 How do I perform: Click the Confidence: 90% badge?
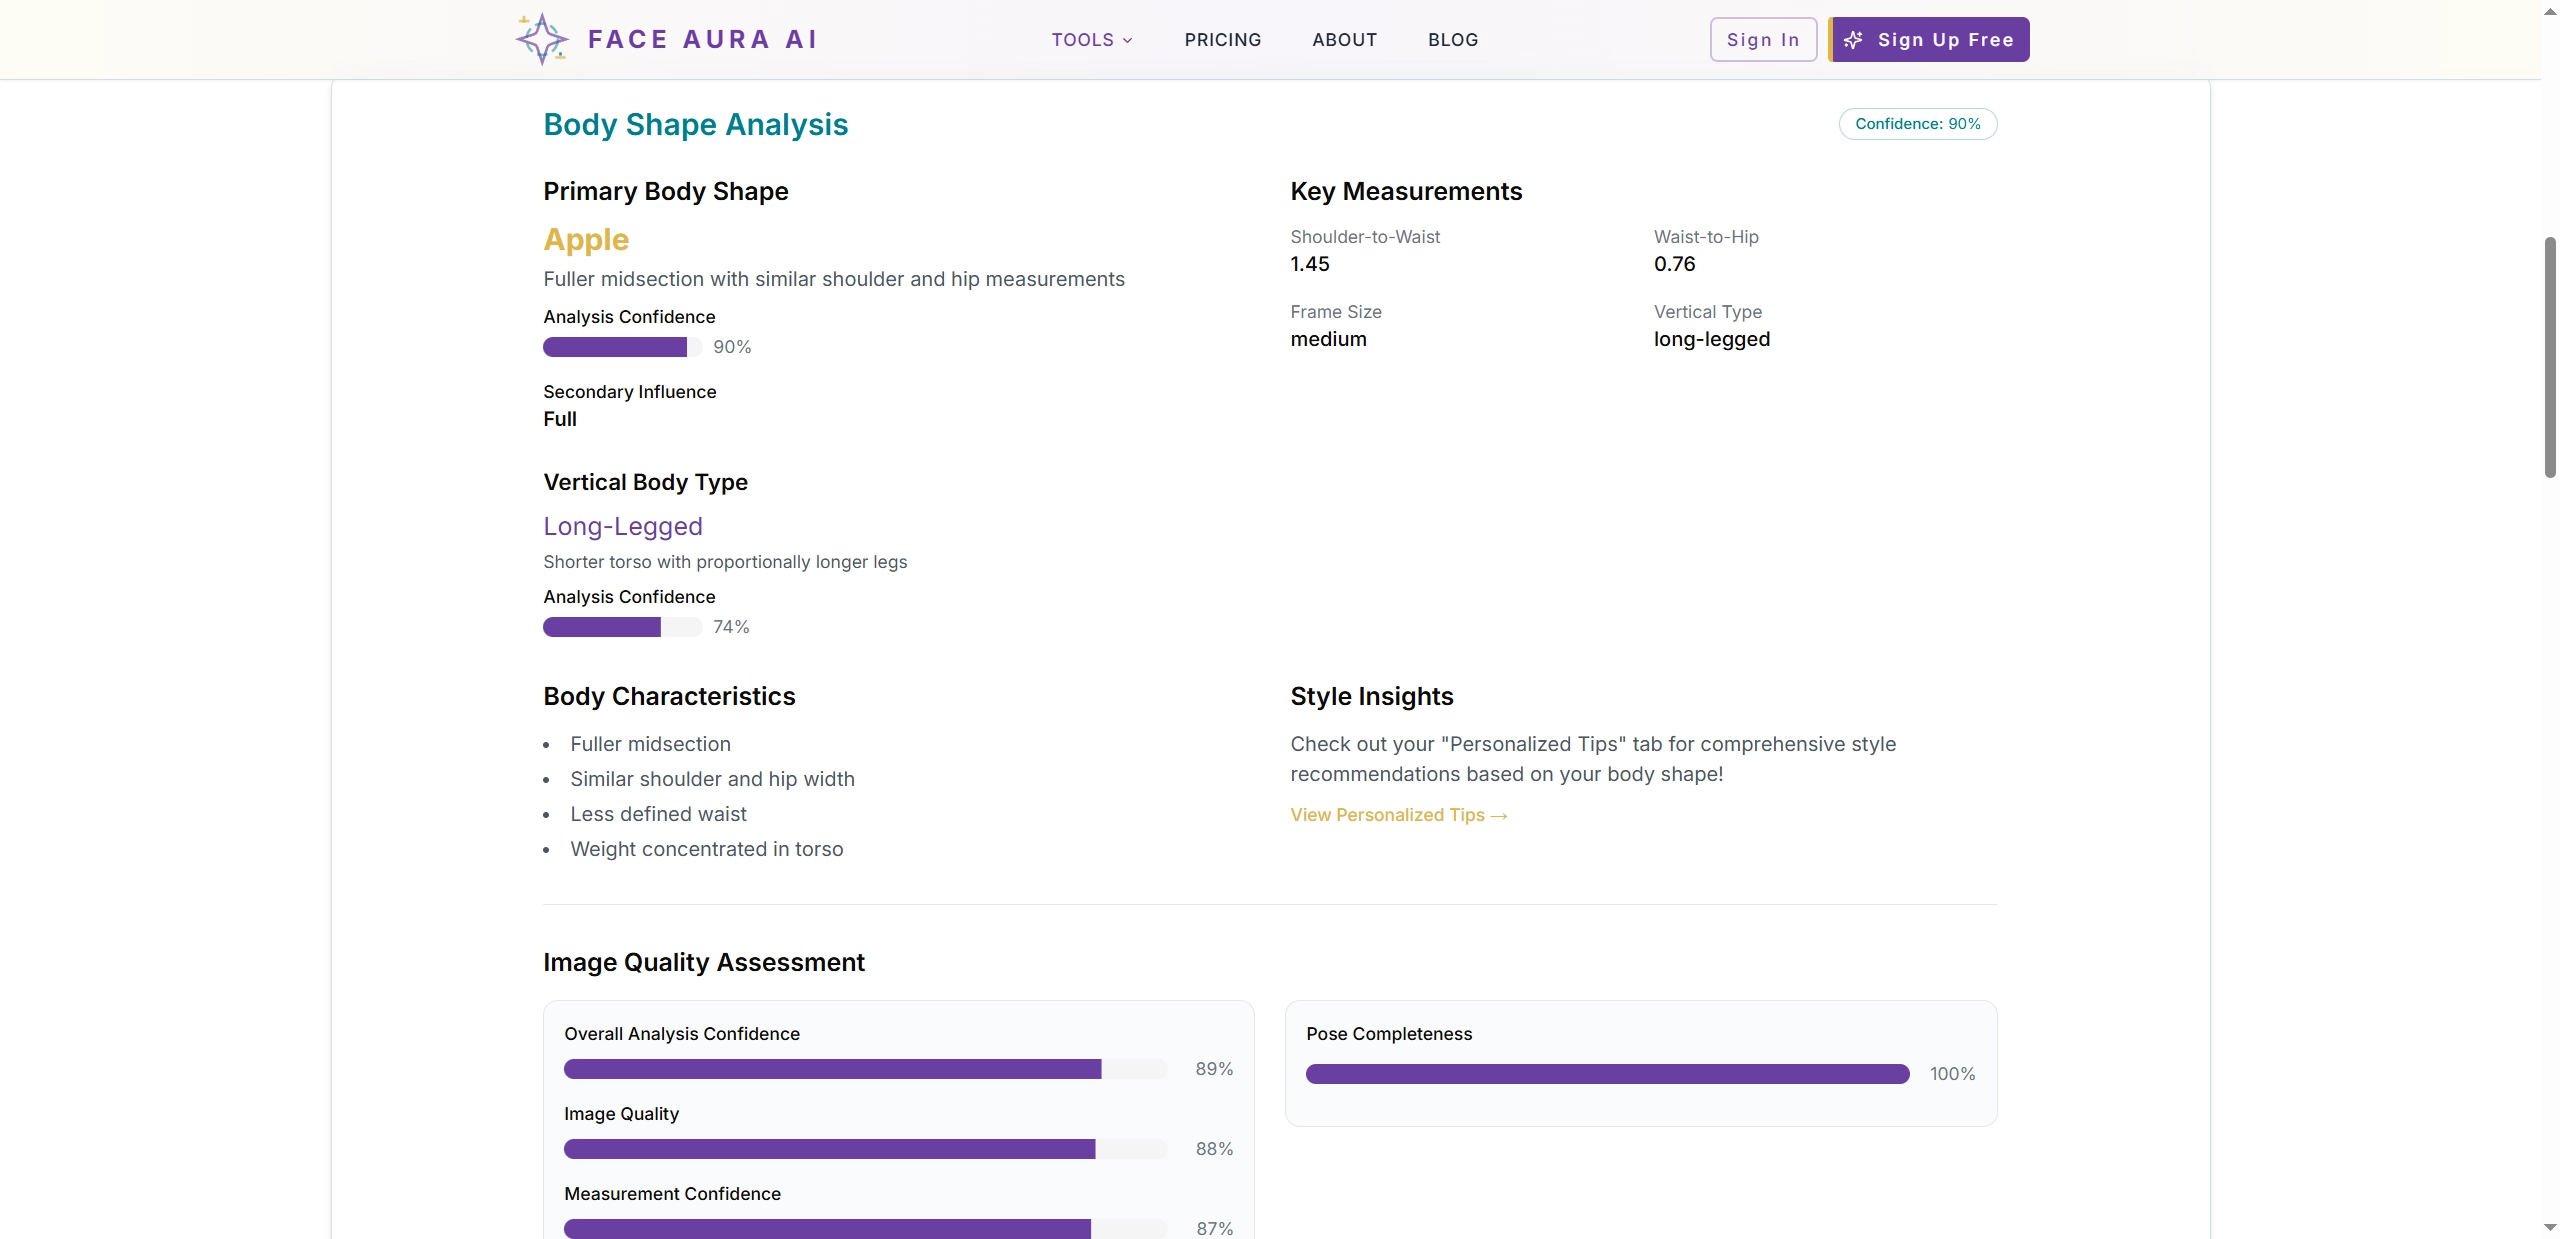tap(1917, 124)
